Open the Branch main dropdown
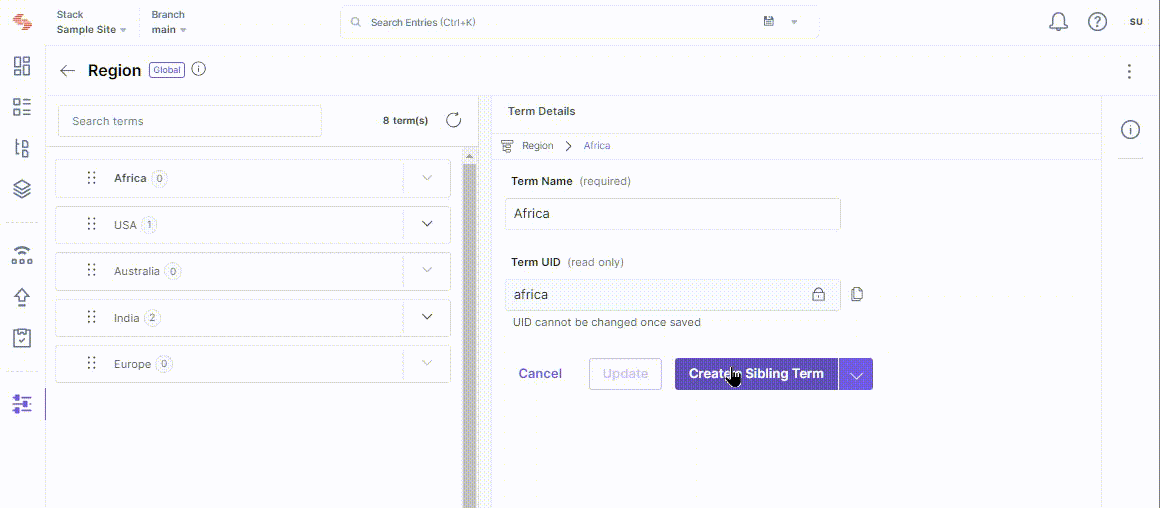Image resolution: width=1160 pixels, height=508 pixels. click(x=169, y=30)
